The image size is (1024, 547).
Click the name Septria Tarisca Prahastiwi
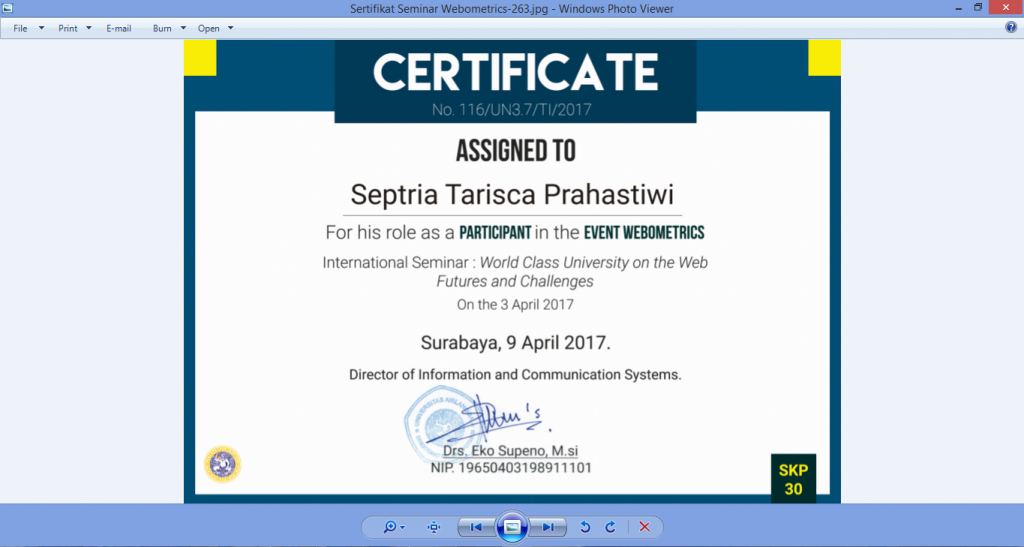click(512, 195)
